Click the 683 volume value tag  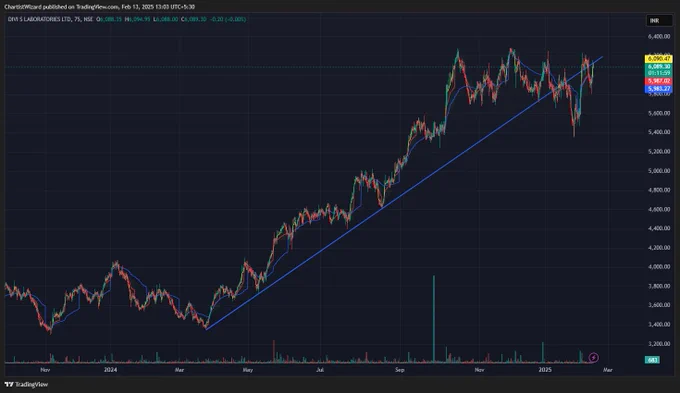coord(653,360)
